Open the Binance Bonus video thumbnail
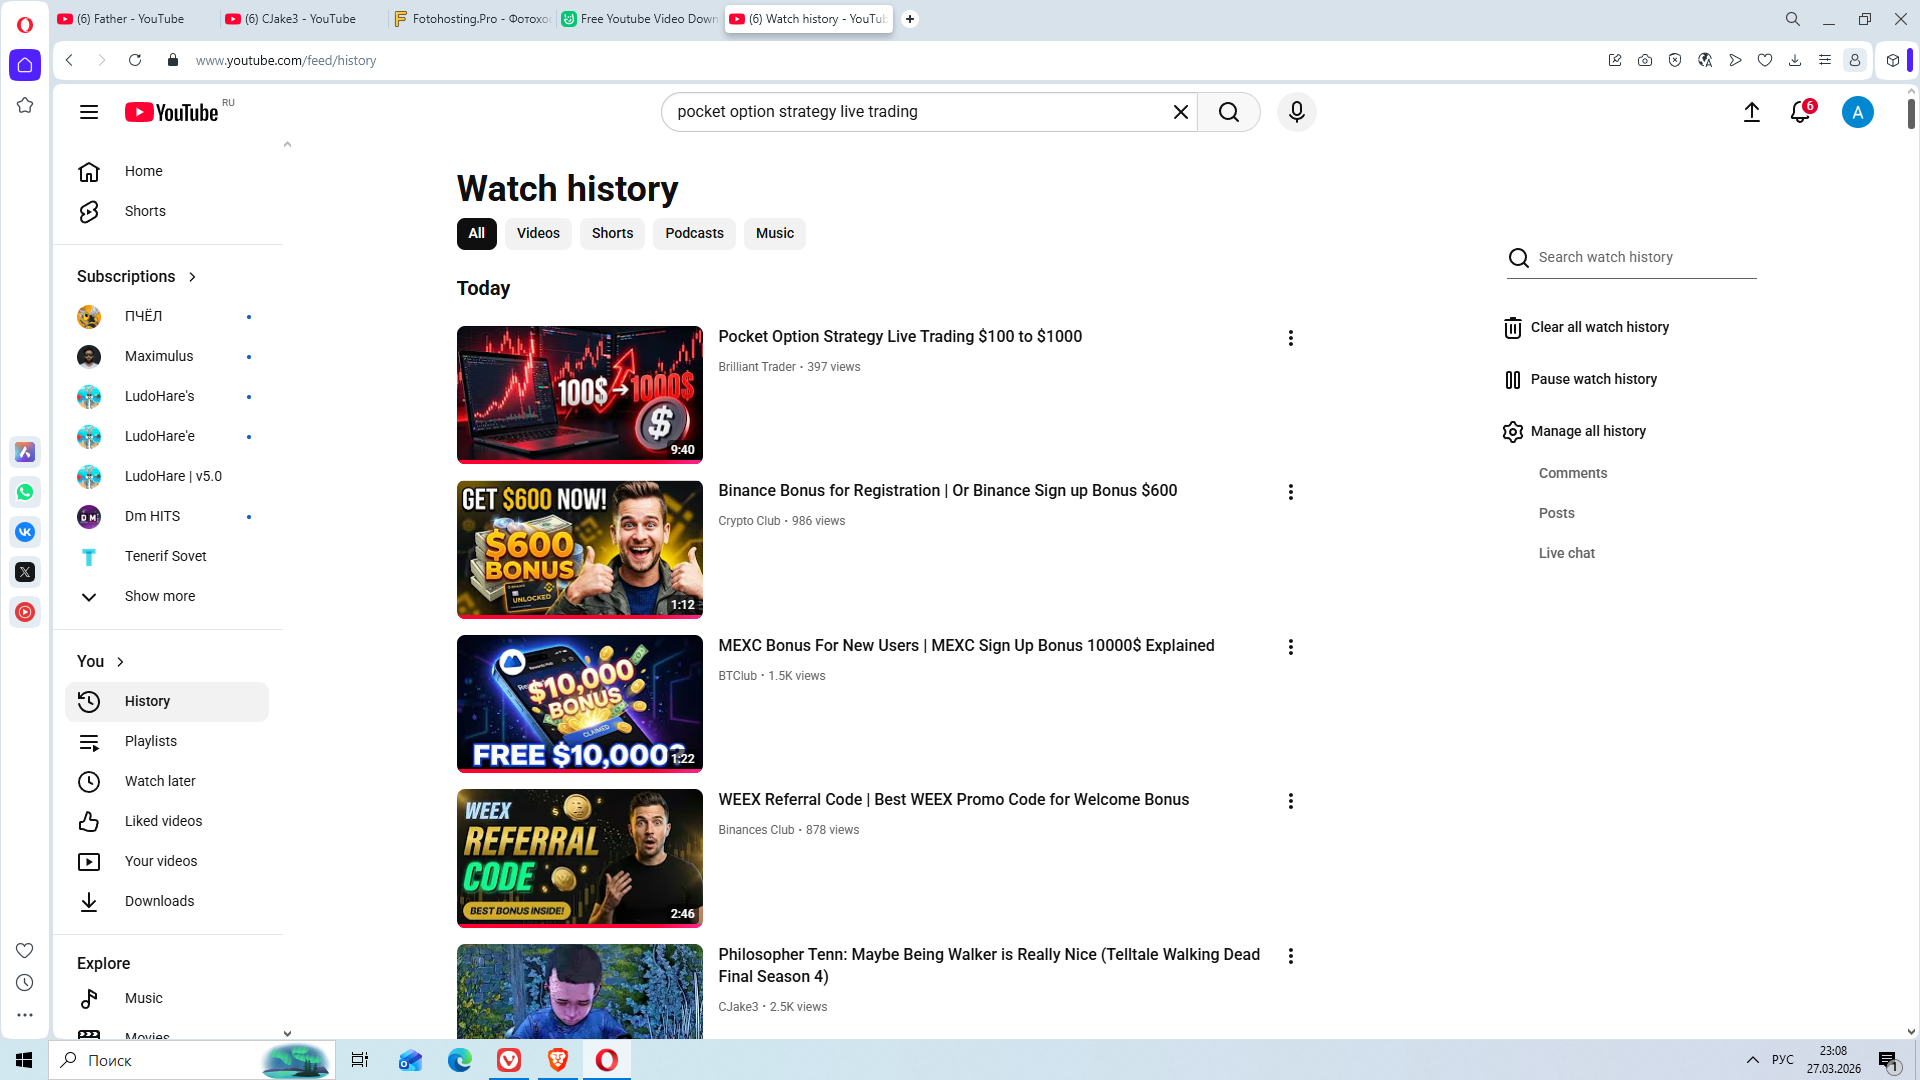The height and width of the screenshot is (1080, 1920). (x=579, y=549)
